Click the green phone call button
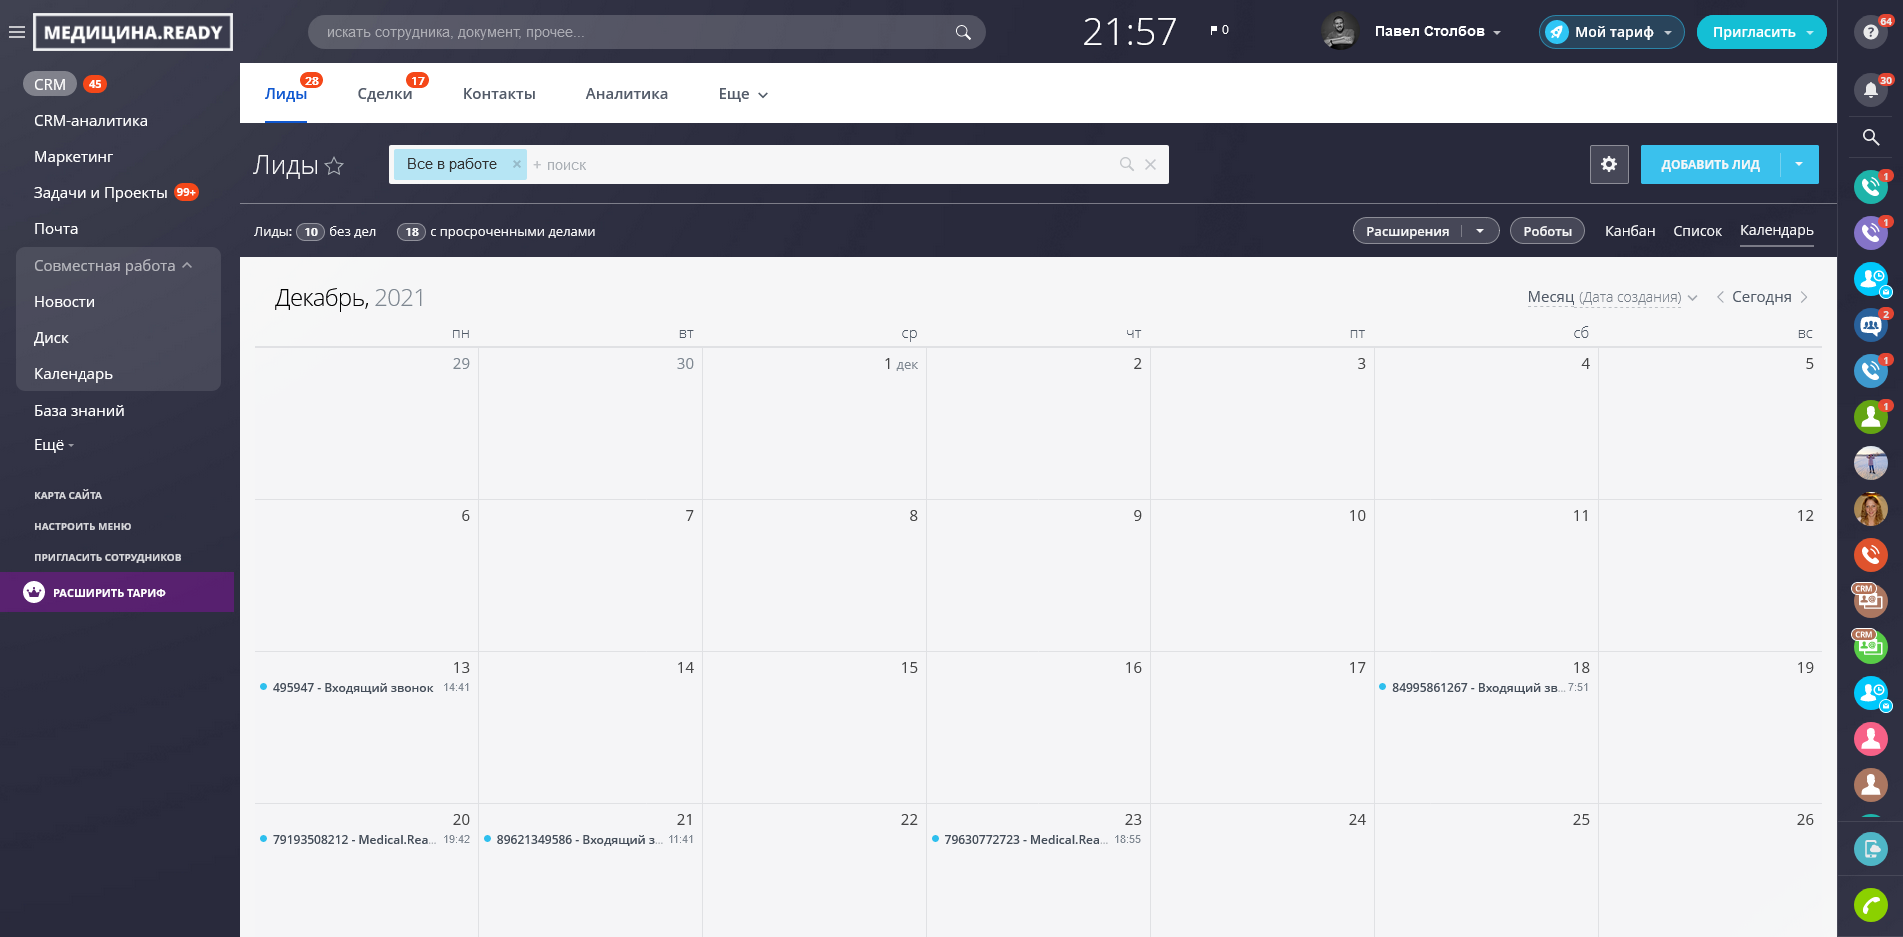 click(x=1870, y=905)
